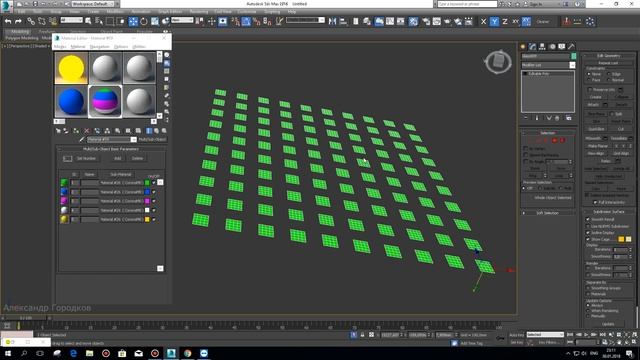
Task: Open the Utilities menu in Material Editor
Action: pos(139,47)
